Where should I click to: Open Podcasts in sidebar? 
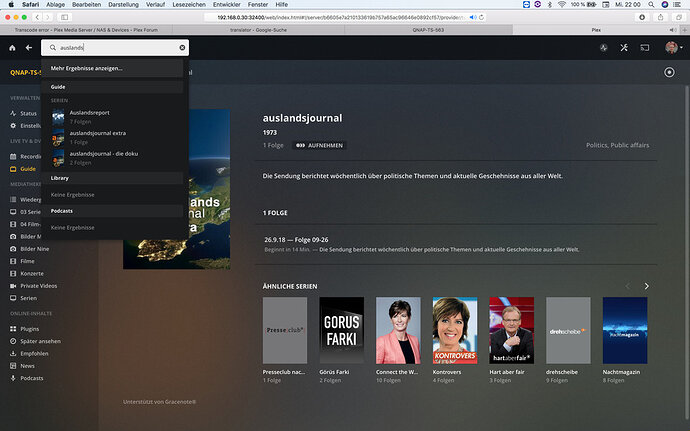(x=26, y=378)
